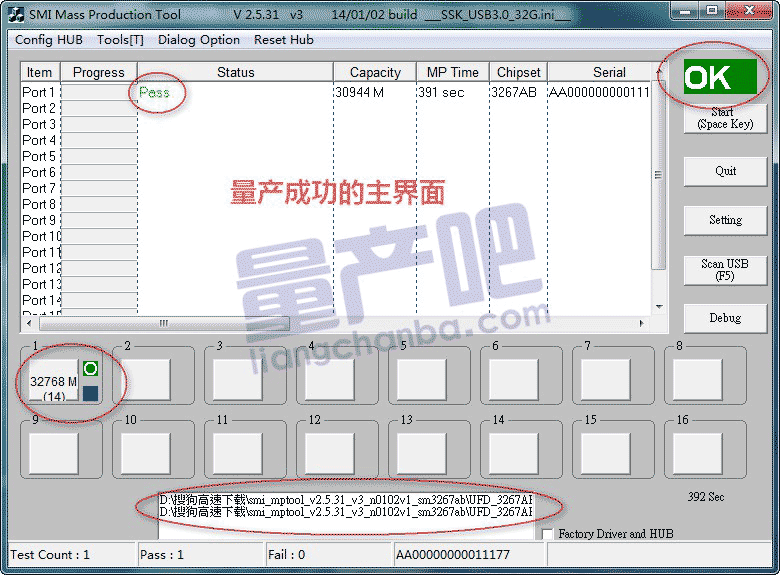Click the vertical scrollbar thumb of port list
Image resolution: width=780 pixels, height=575 pixels.
pos(659,174)
